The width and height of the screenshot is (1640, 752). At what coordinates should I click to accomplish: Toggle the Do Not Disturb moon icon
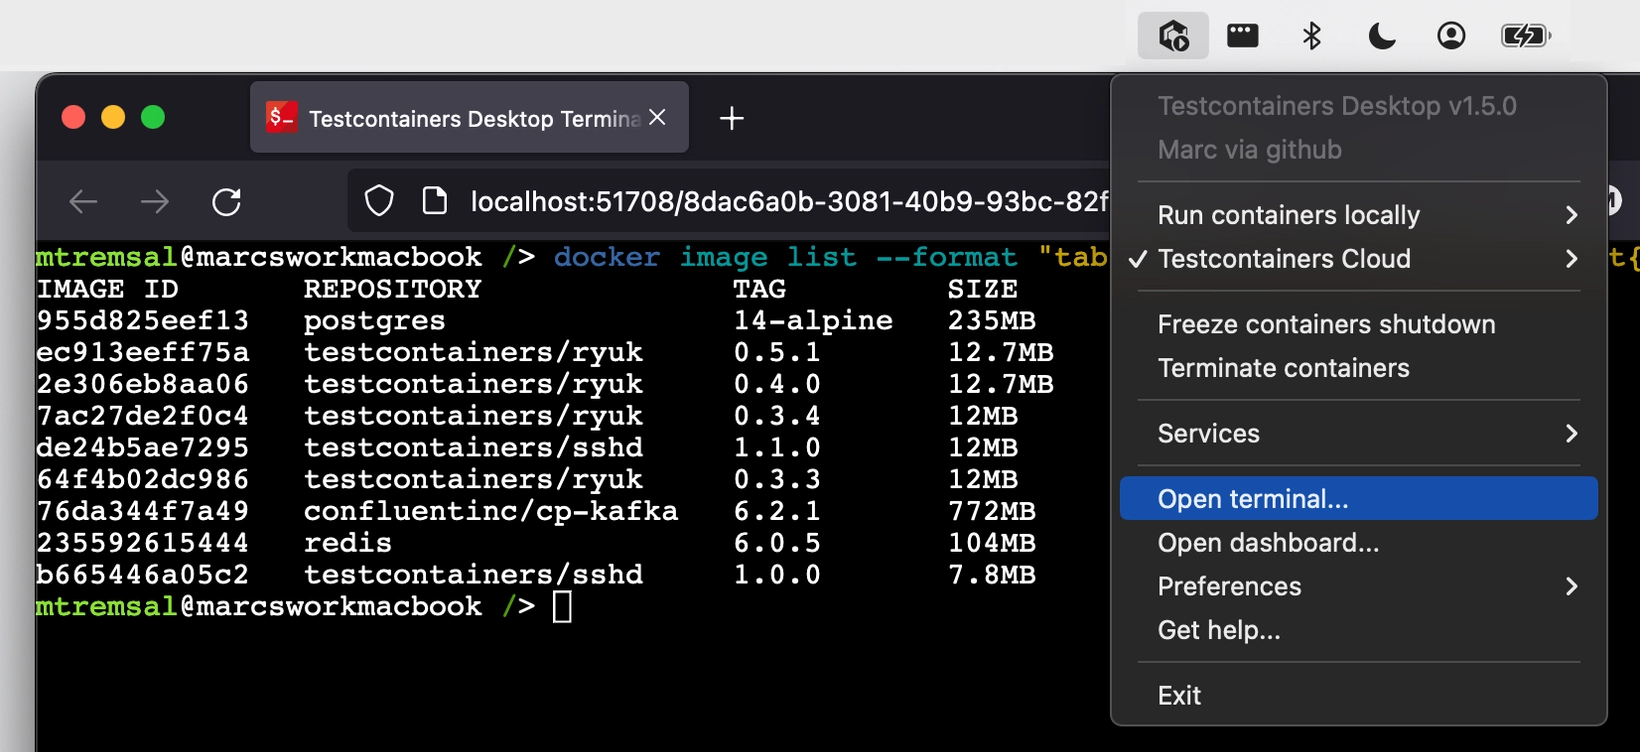[1381, 36]
